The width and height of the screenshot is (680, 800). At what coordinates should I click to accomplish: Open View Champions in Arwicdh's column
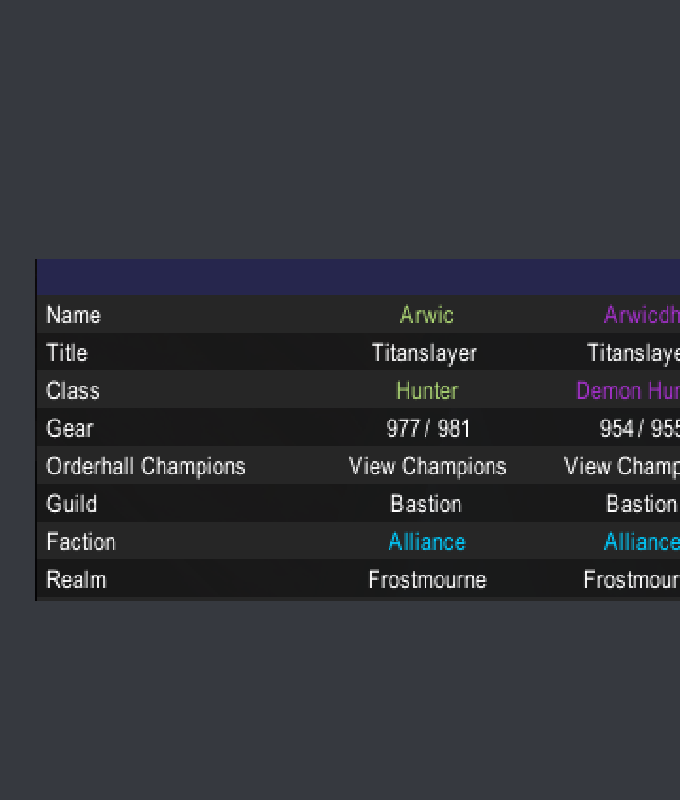(x=622, y=466)
